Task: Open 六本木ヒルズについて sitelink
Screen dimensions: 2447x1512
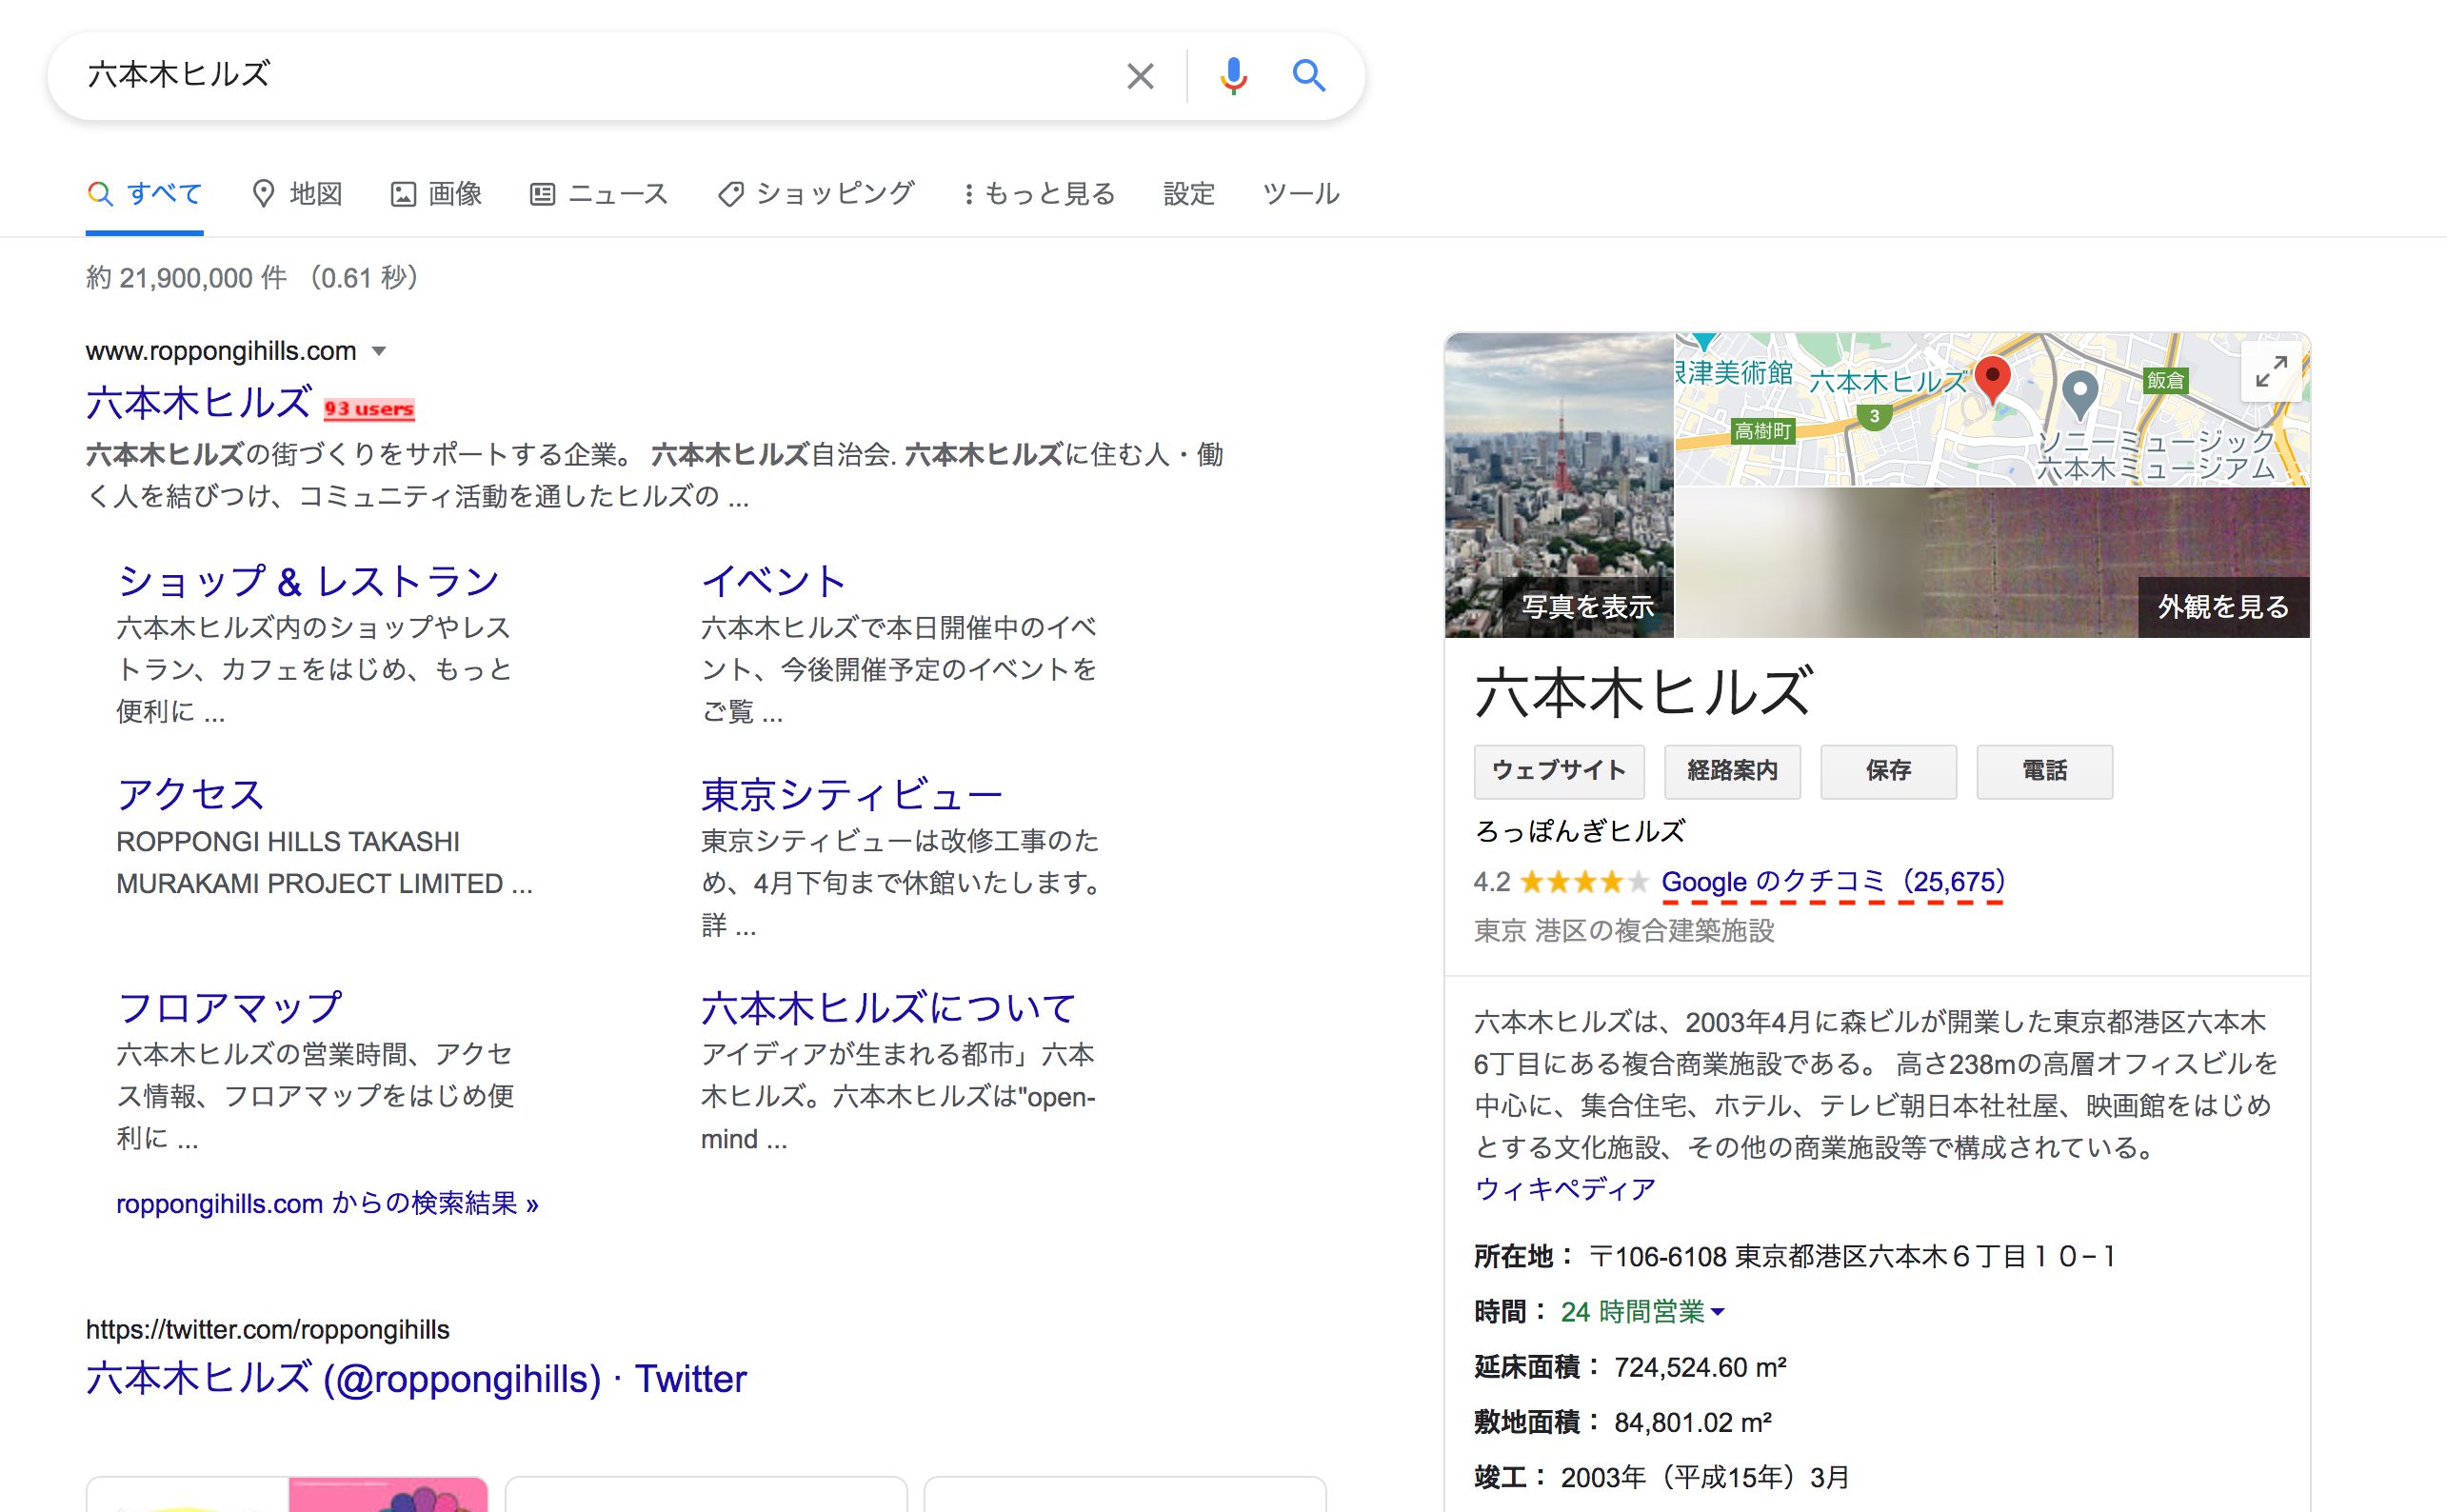Action: click(888, 1008)
